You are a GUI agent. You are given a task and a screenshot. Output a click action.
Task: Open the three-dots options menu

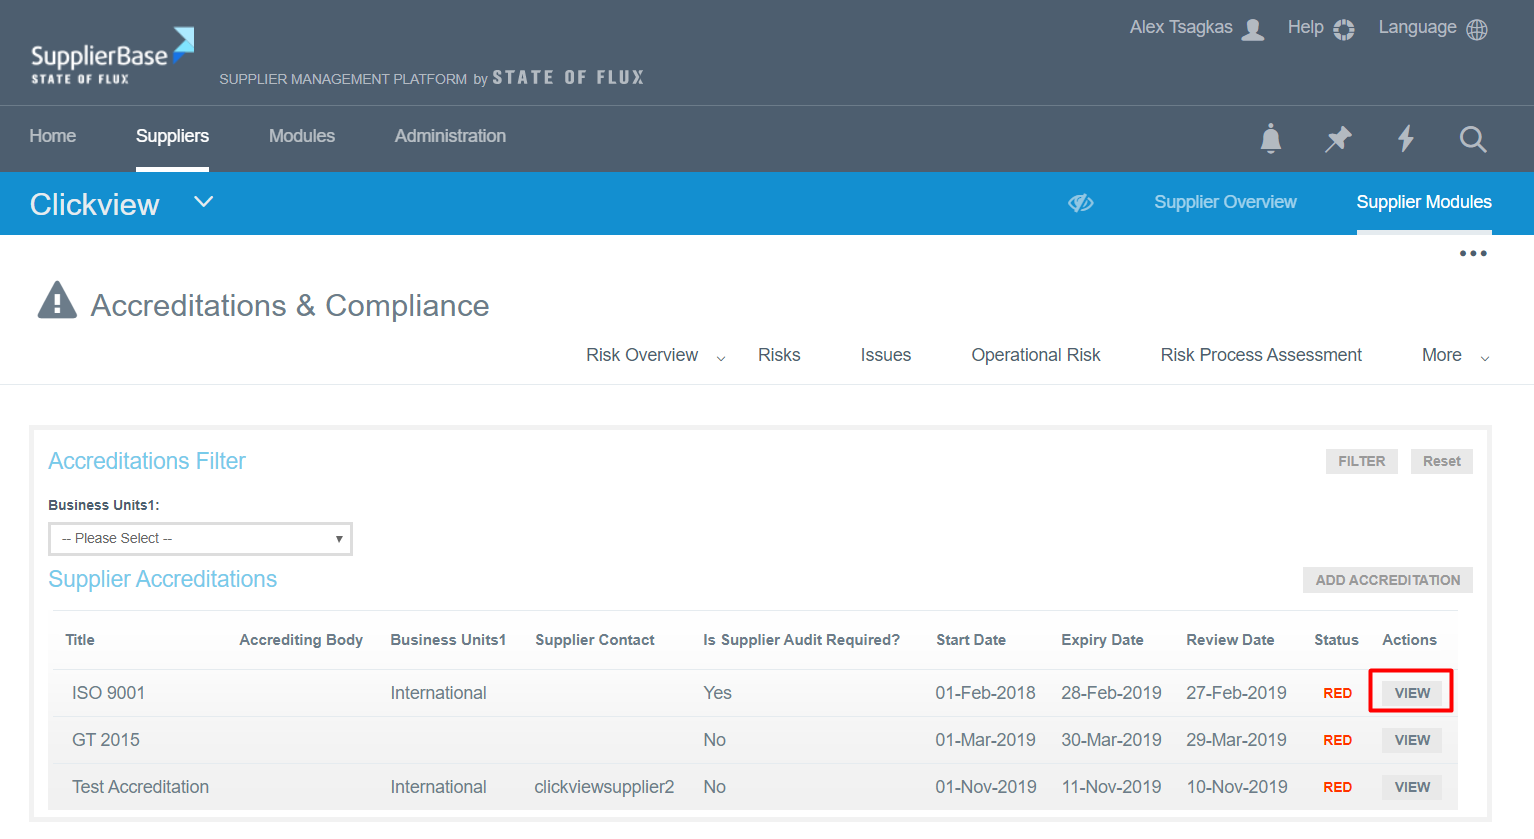click(1472, 254)
